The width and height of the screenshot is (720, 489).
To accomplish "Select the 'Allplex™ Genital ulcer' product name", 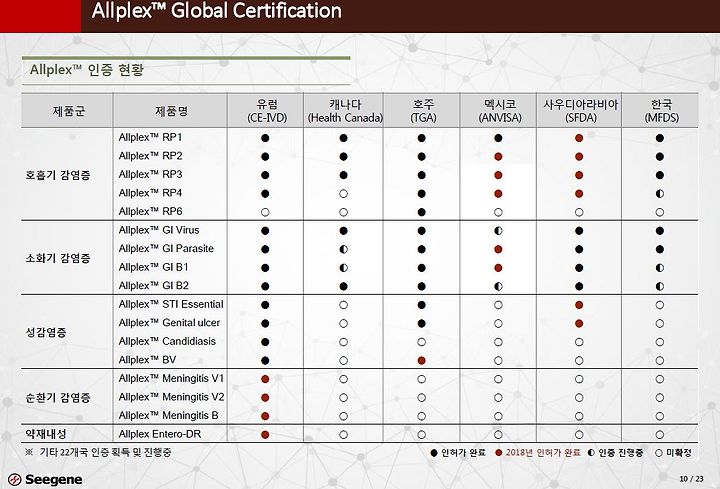I will pos(169,323).
